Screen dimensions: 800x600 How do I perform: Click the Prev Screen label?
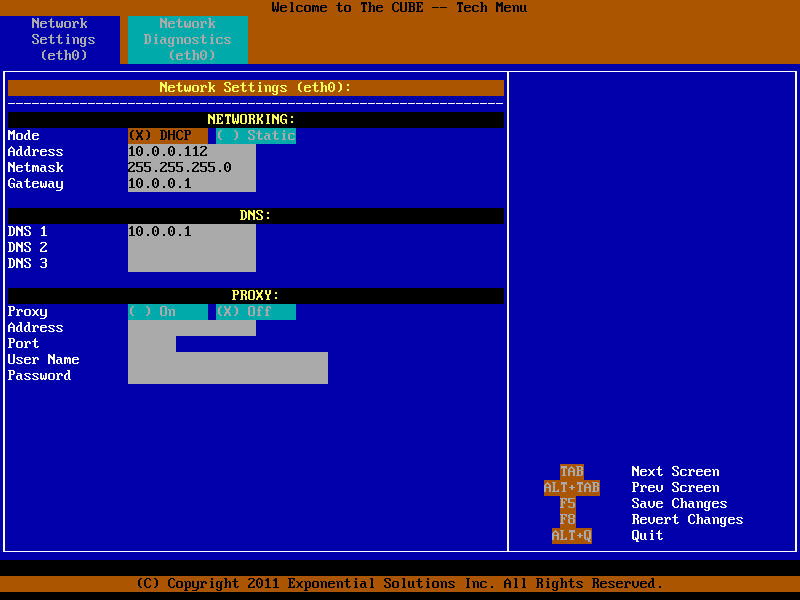(x=676, y=488)
